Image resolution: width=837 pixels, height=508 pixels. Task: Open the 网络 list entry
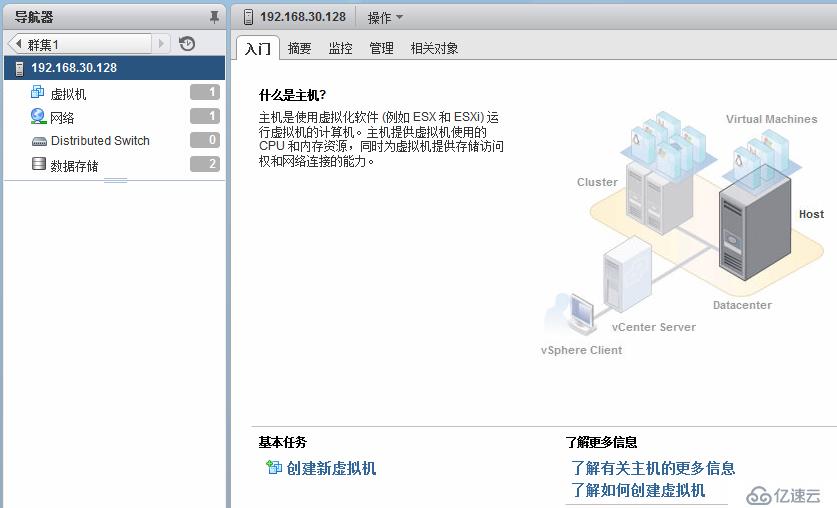pyautogui.click(x=62, y=118)
